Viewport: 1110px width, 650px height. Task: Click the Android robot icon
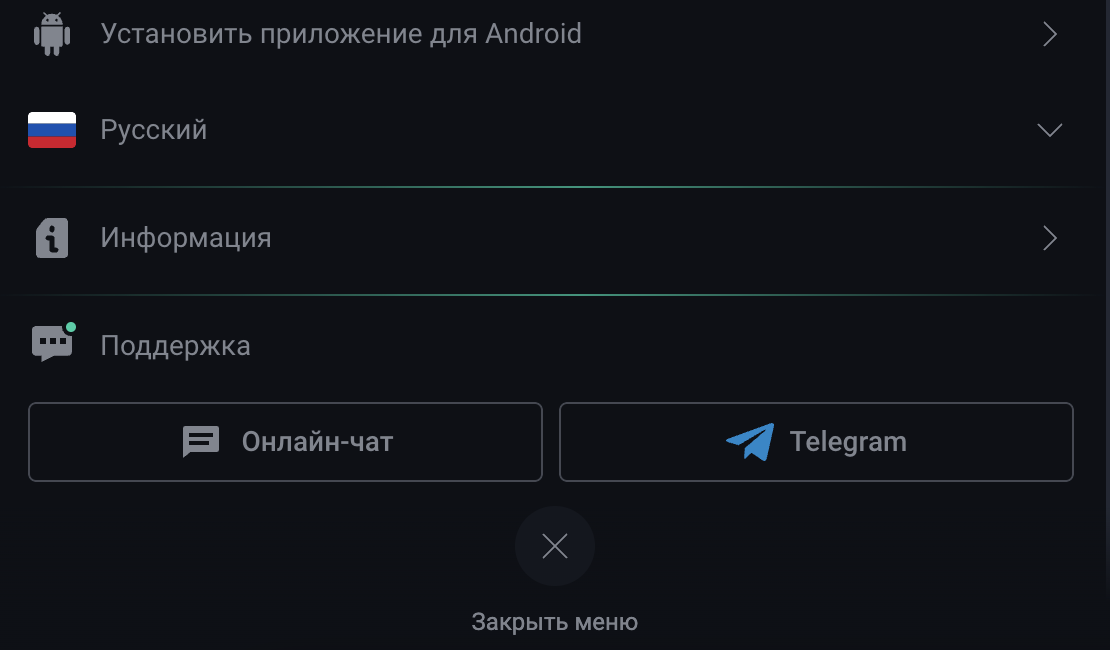coord(51,34)
